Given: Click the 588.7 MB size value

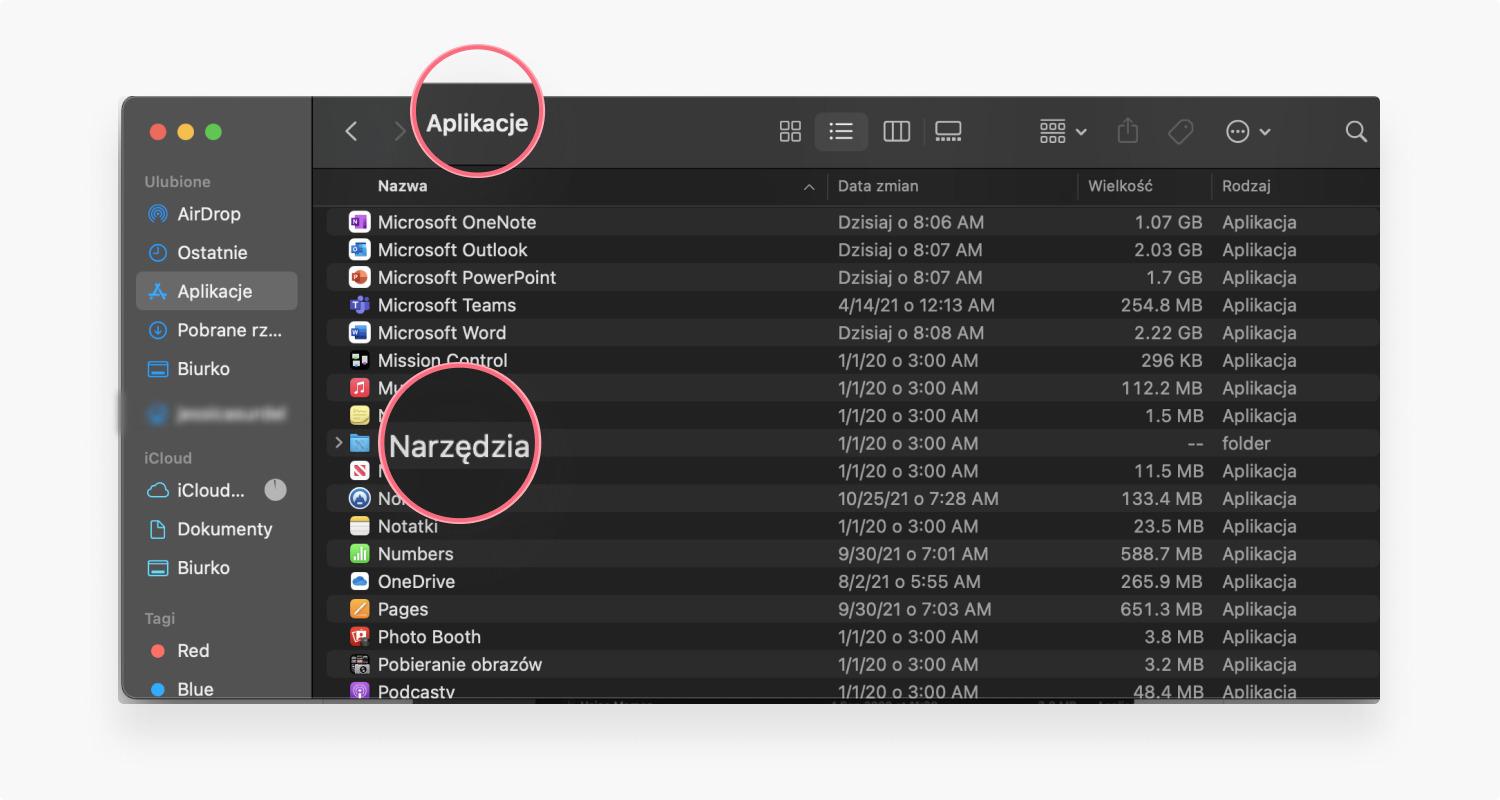Looking at the screenshot, I should pos(1161,554).
